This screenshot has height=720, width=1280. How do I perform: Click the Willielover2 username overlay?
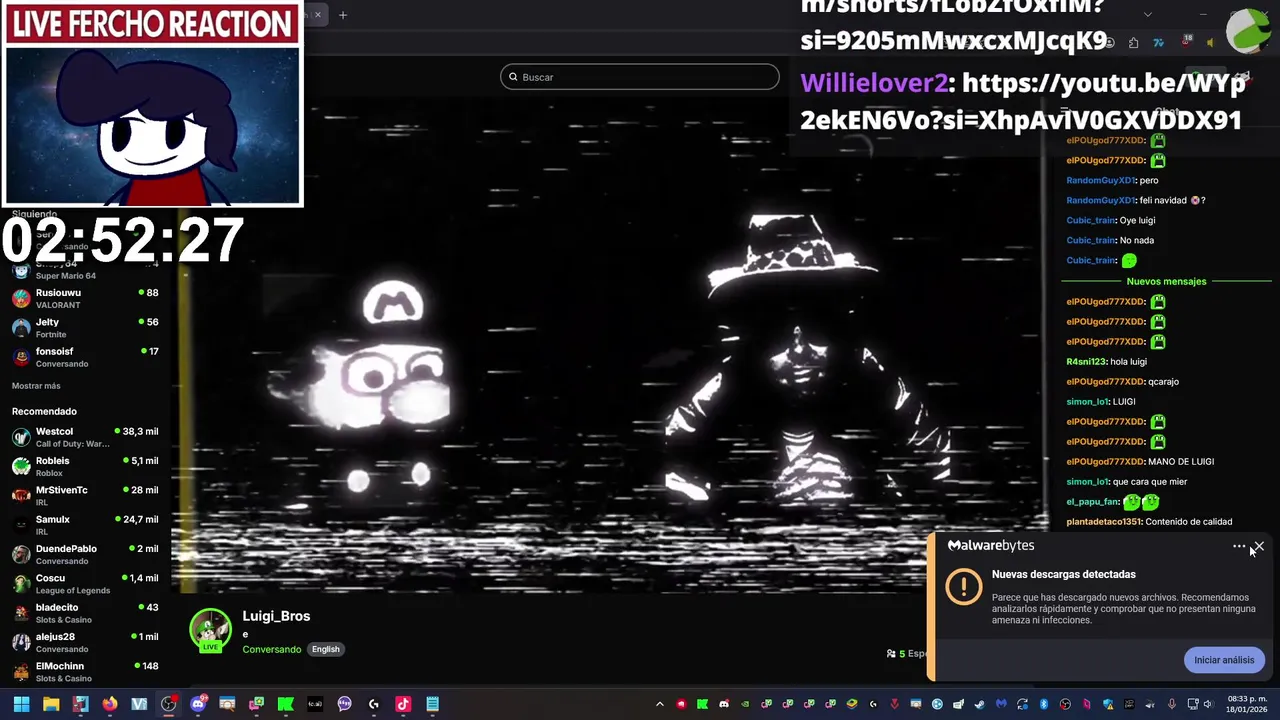(x=874, y=83)
